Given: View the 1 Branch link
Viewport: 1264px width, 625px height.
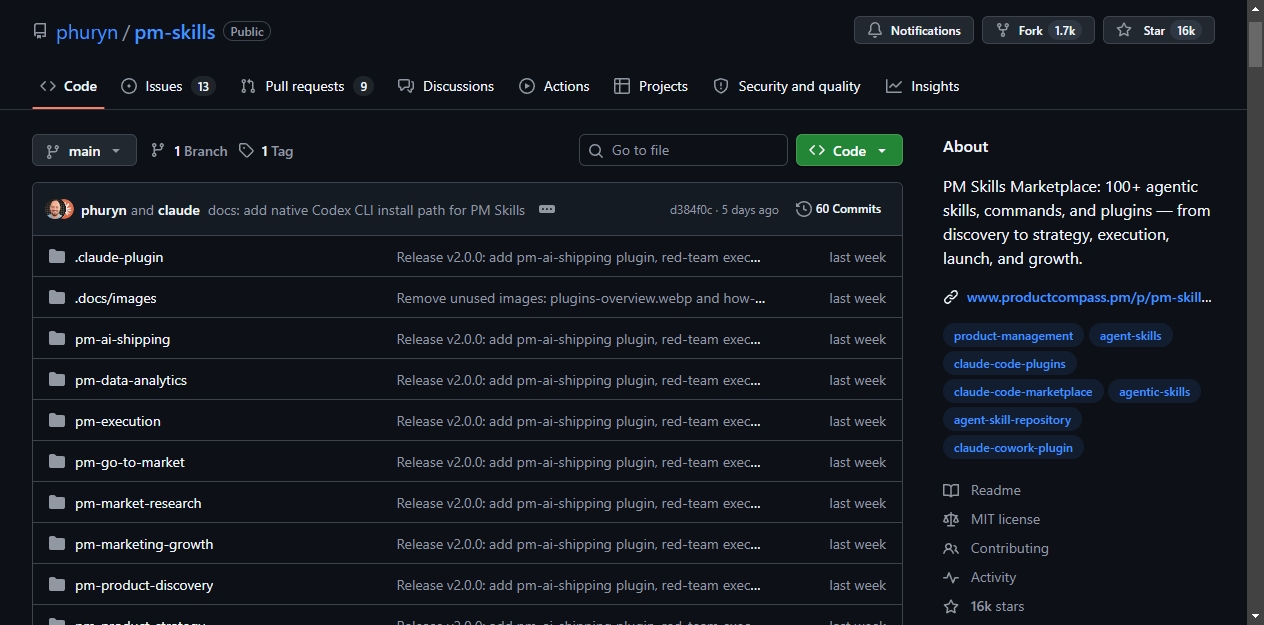Looking at the screenshot, I should tap(189, 151).
